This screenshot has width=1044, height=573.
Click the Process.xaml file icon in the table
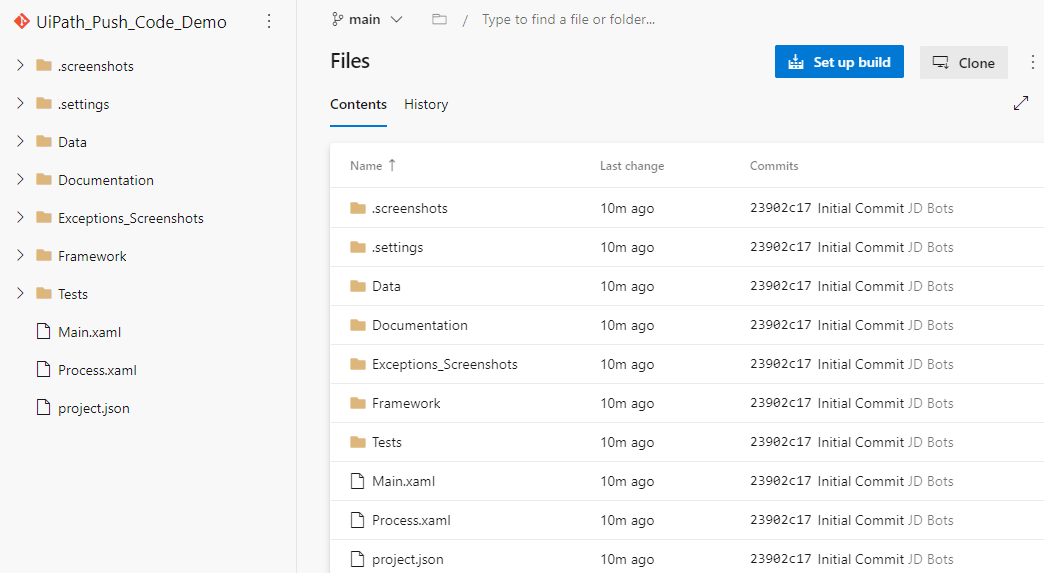(358, 520)
